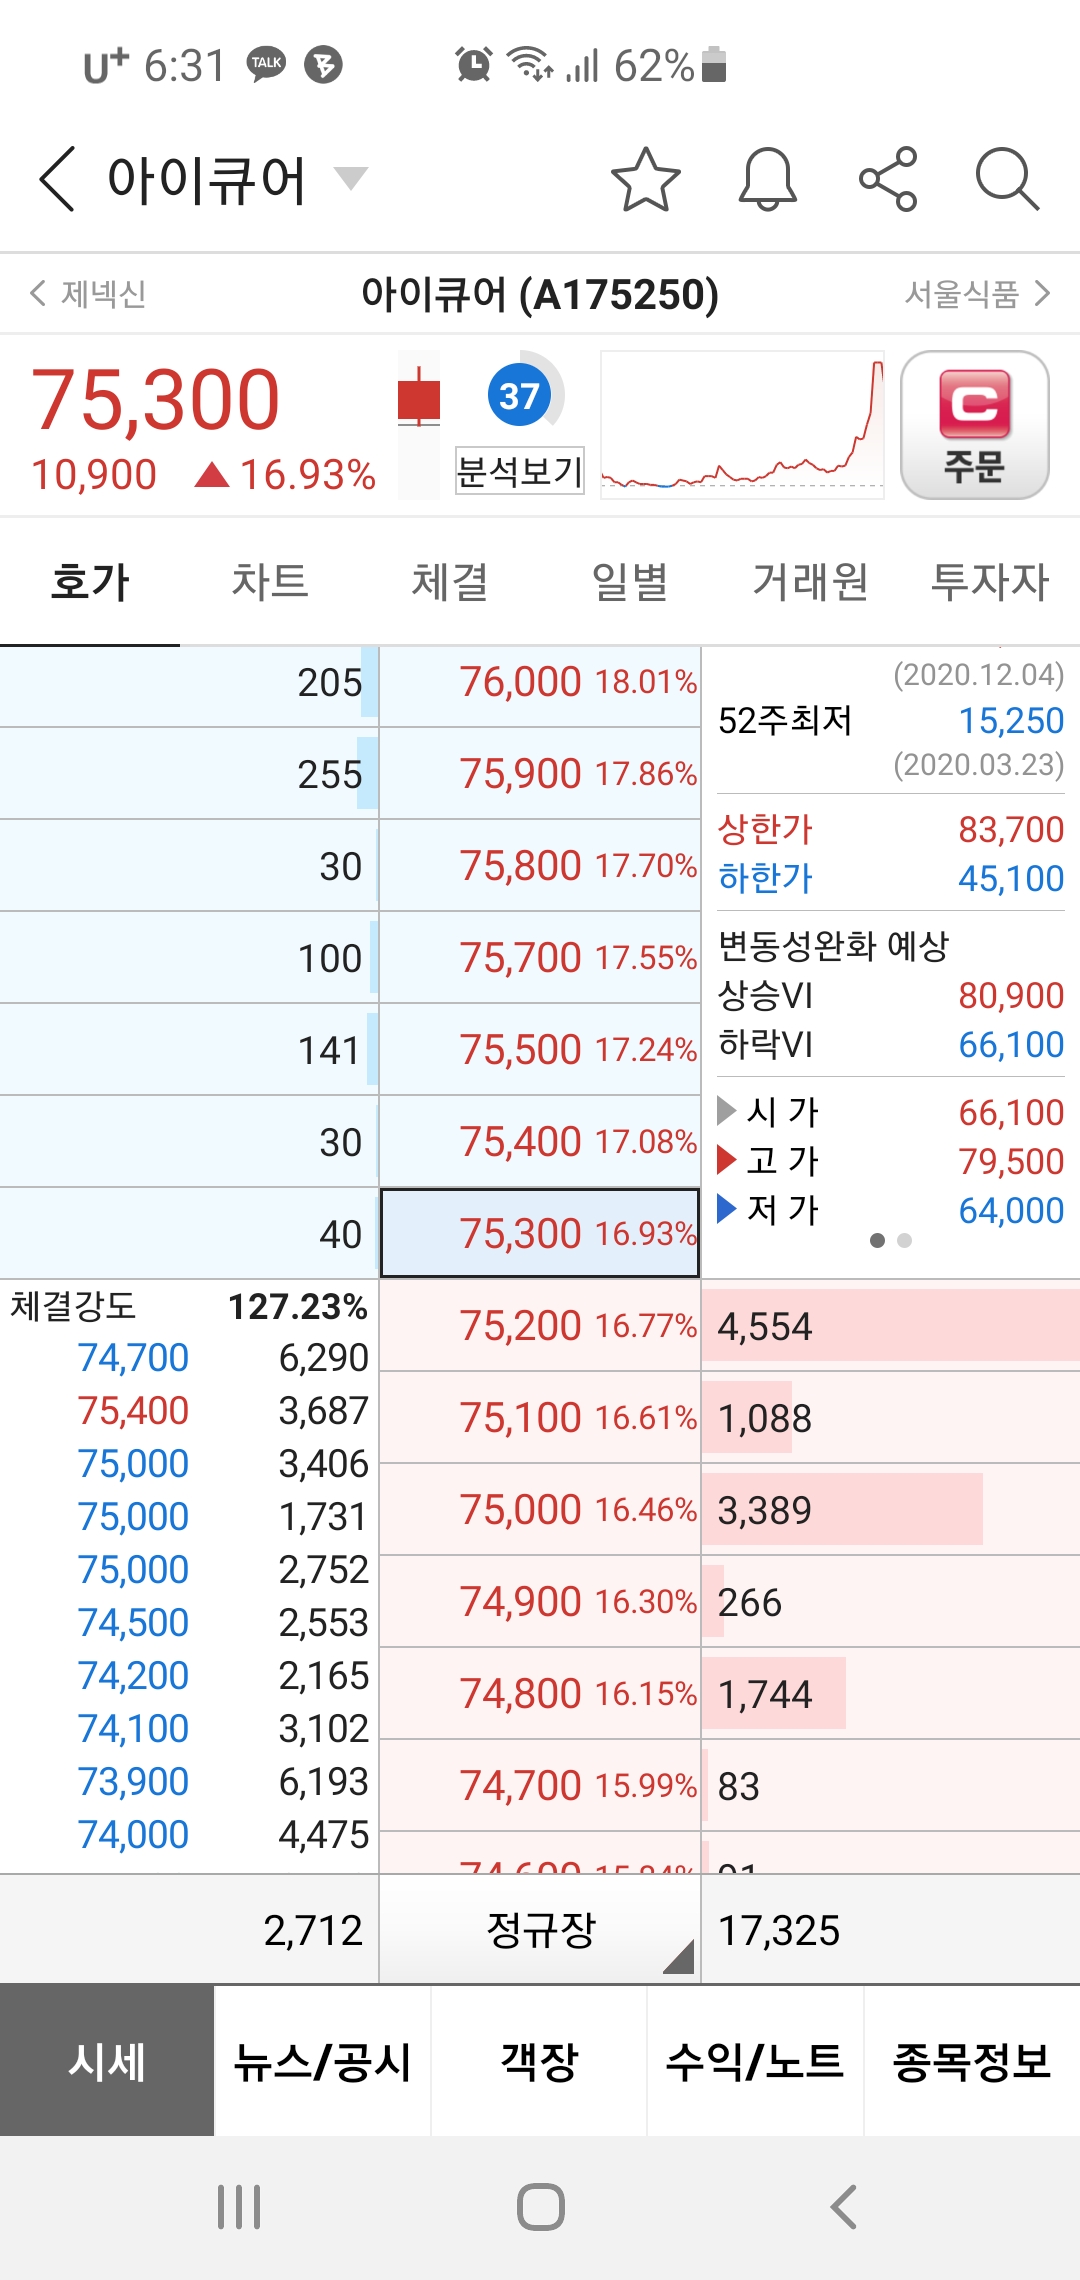Select ask price 75,500
The image size is (1080, 2280).
pos(540,1050)
